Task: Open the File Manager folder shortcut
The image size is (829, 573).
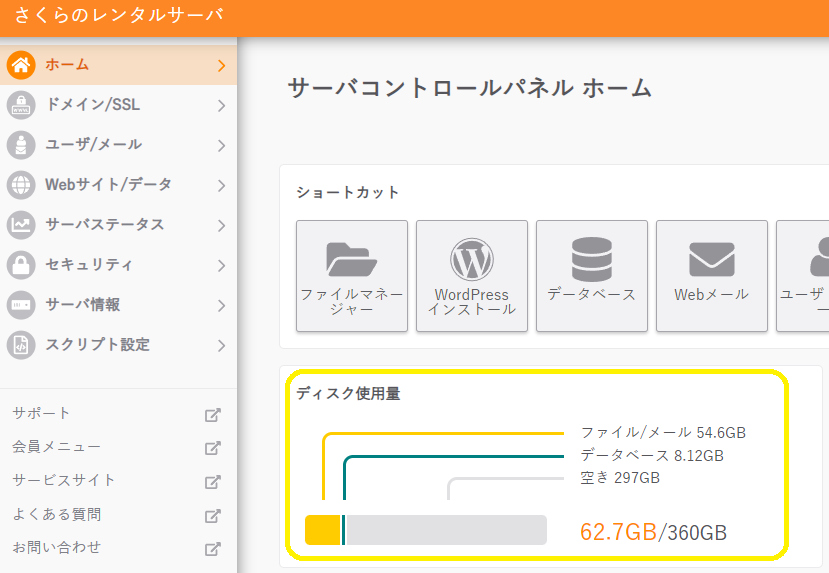Action: pyautogui.click(x=352, y=276)
